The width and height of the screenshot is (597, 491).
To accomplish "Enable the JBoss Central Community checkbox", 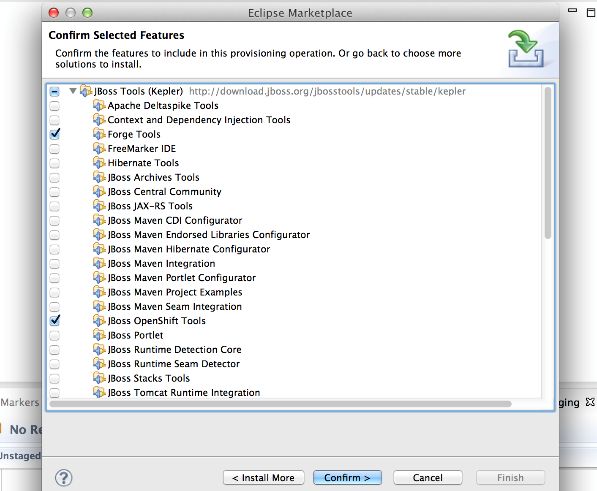I will click(54, 192).
